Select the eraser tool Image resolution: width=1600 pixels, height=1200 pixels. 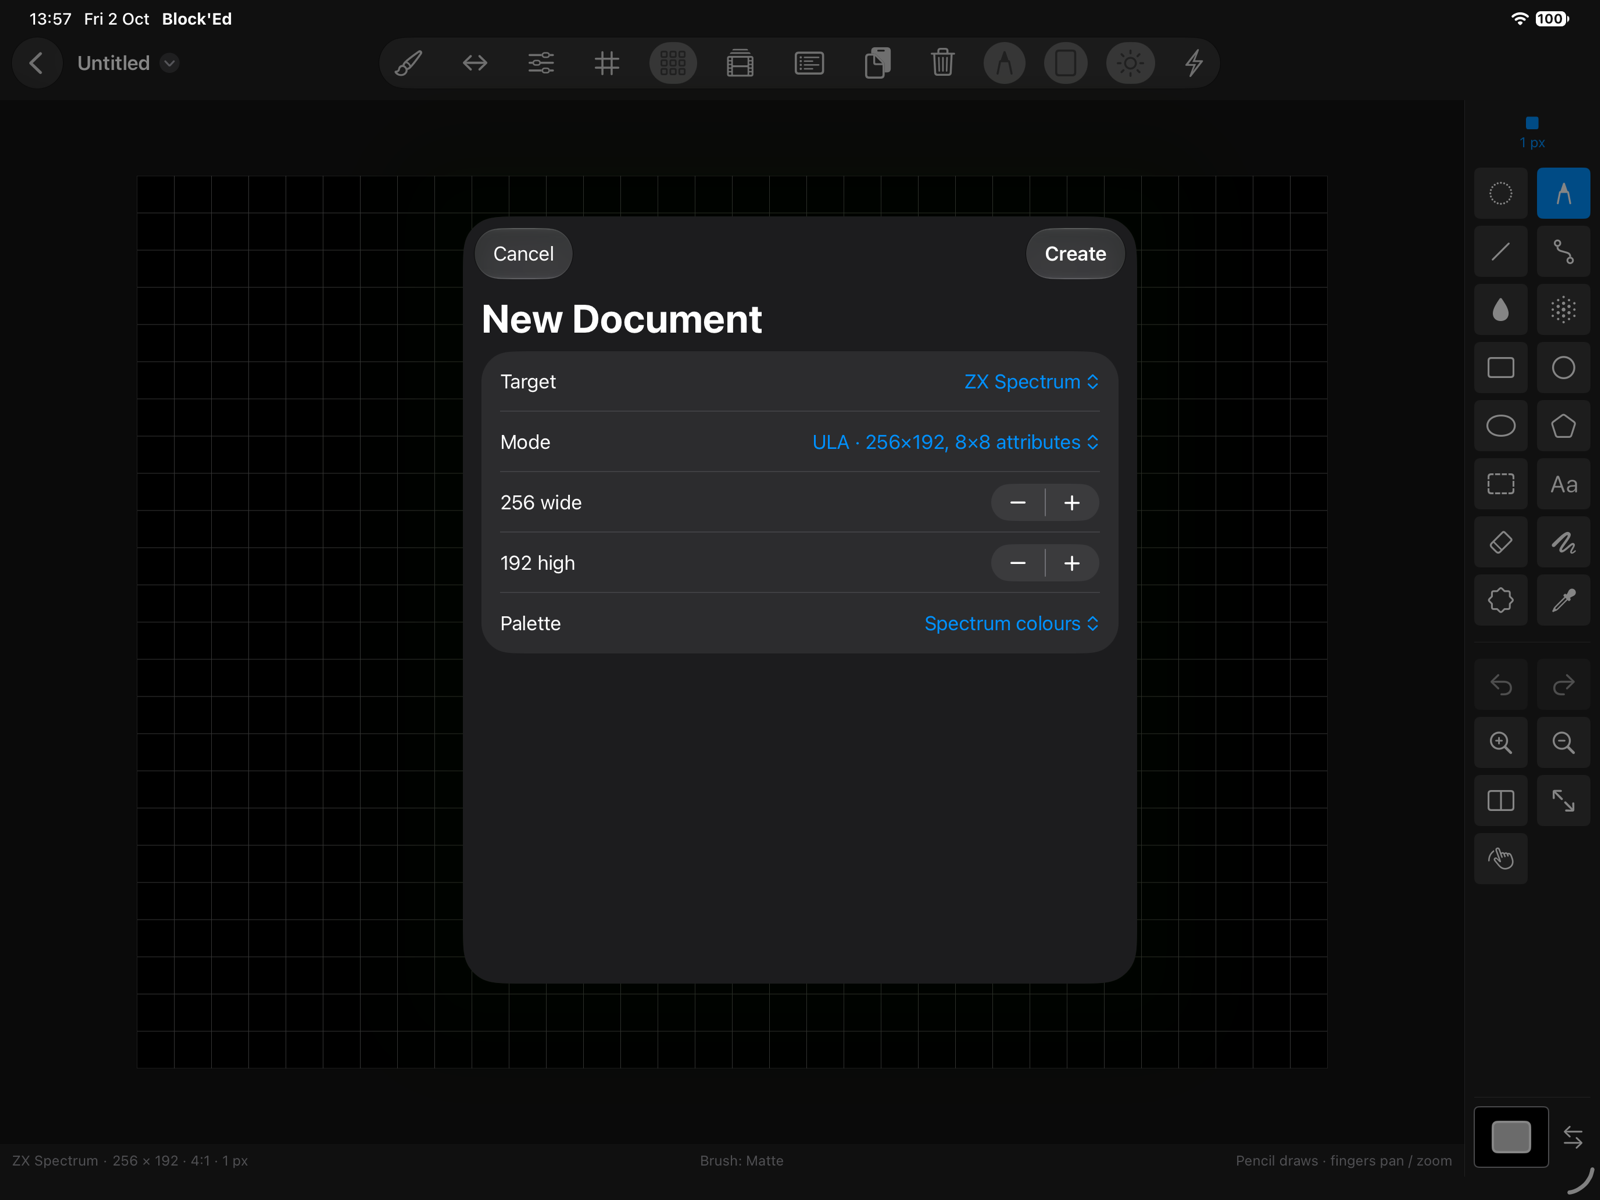(1501, 543)
